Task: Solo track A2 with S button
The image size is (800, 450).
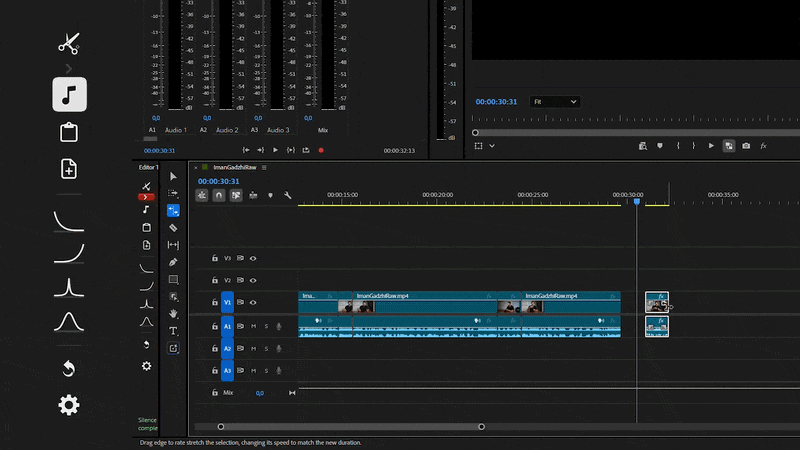Action: coord(266,348)
